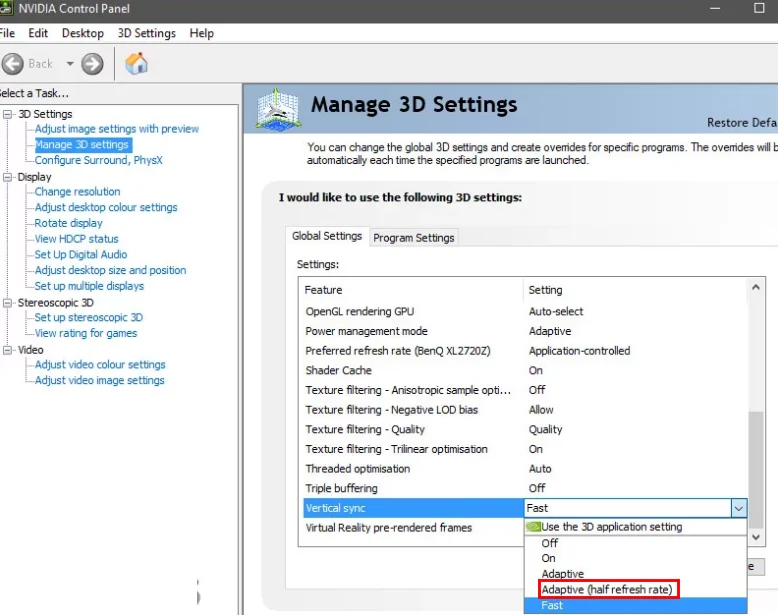The width and height of the screenshot is (778, 615).
Task: Choose Off in Vertical sync list
Action: (635, 543)
